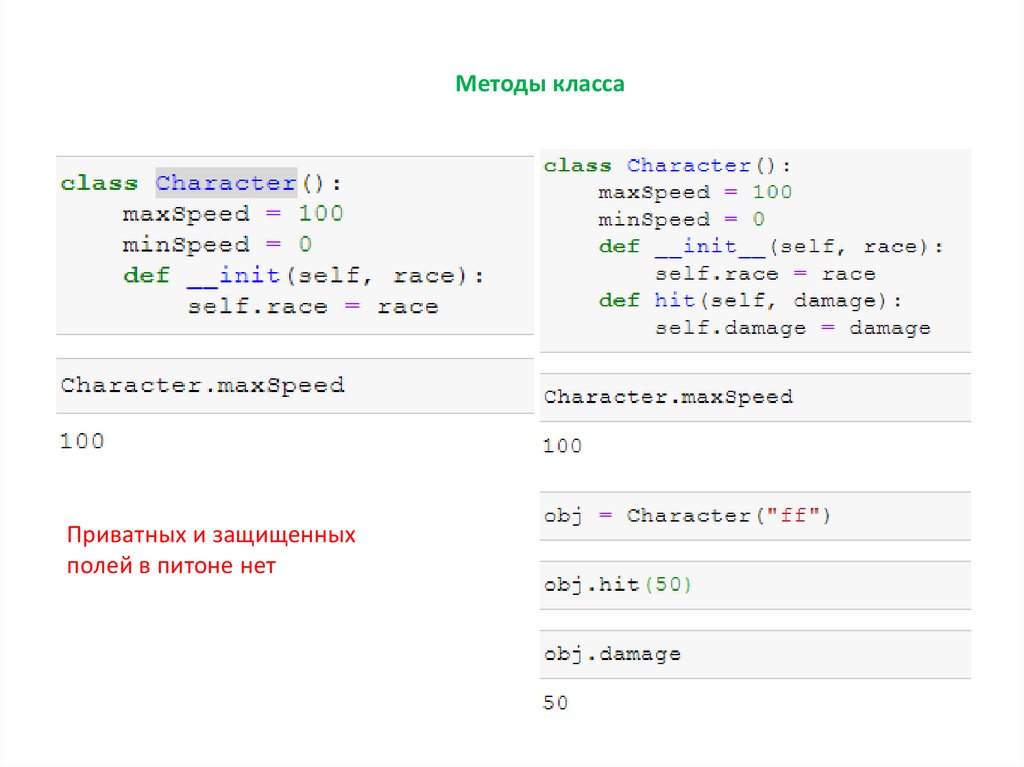Click the red text "полей в питоне нет"
The image size is (1024, 767).
(170, 566)
